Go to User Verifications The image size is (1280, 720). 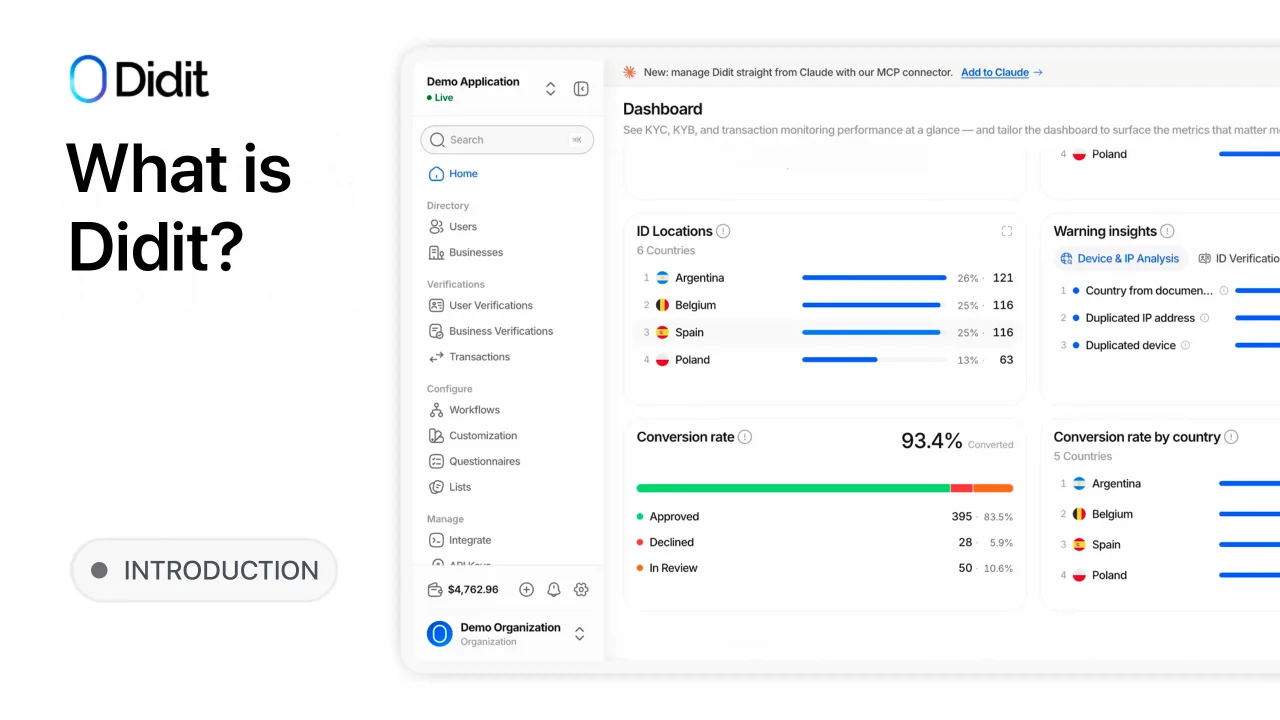point(507,306)
